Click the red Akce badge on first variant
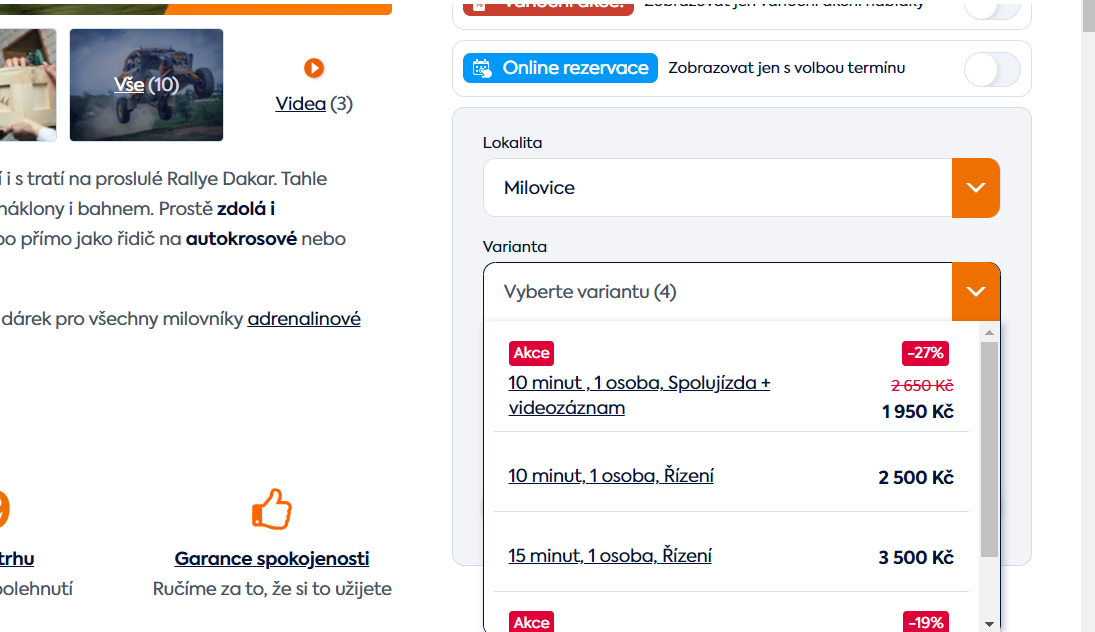The width and height of the screenshot is (1095, 632). tap(531, 353)
